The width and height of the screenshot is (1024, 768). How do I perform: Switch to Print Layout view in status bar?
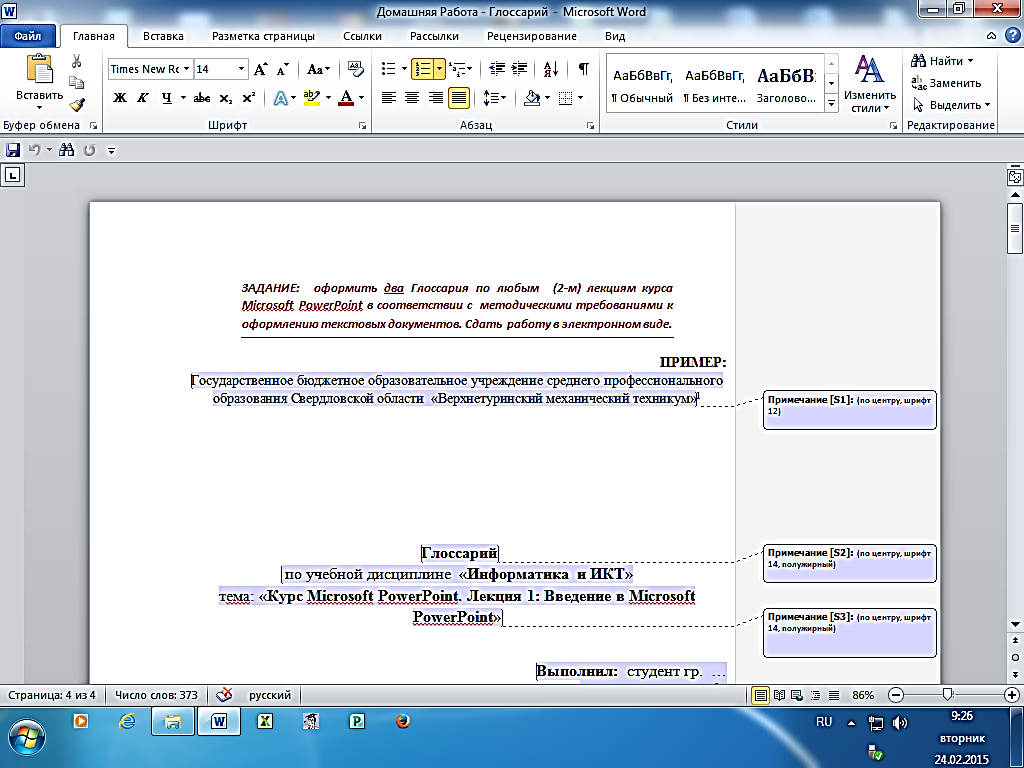point(760,696)
